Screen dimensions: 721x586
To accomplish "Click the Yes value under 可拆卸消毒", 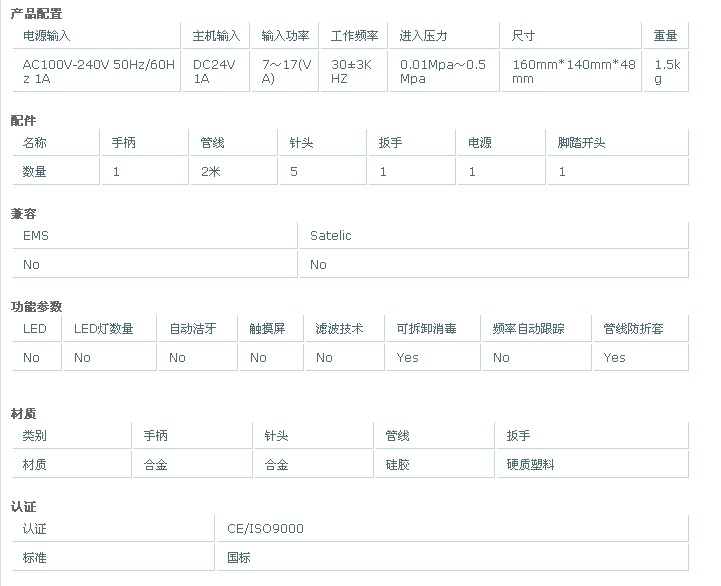I will pyautogui.click(x=407, y=358).
